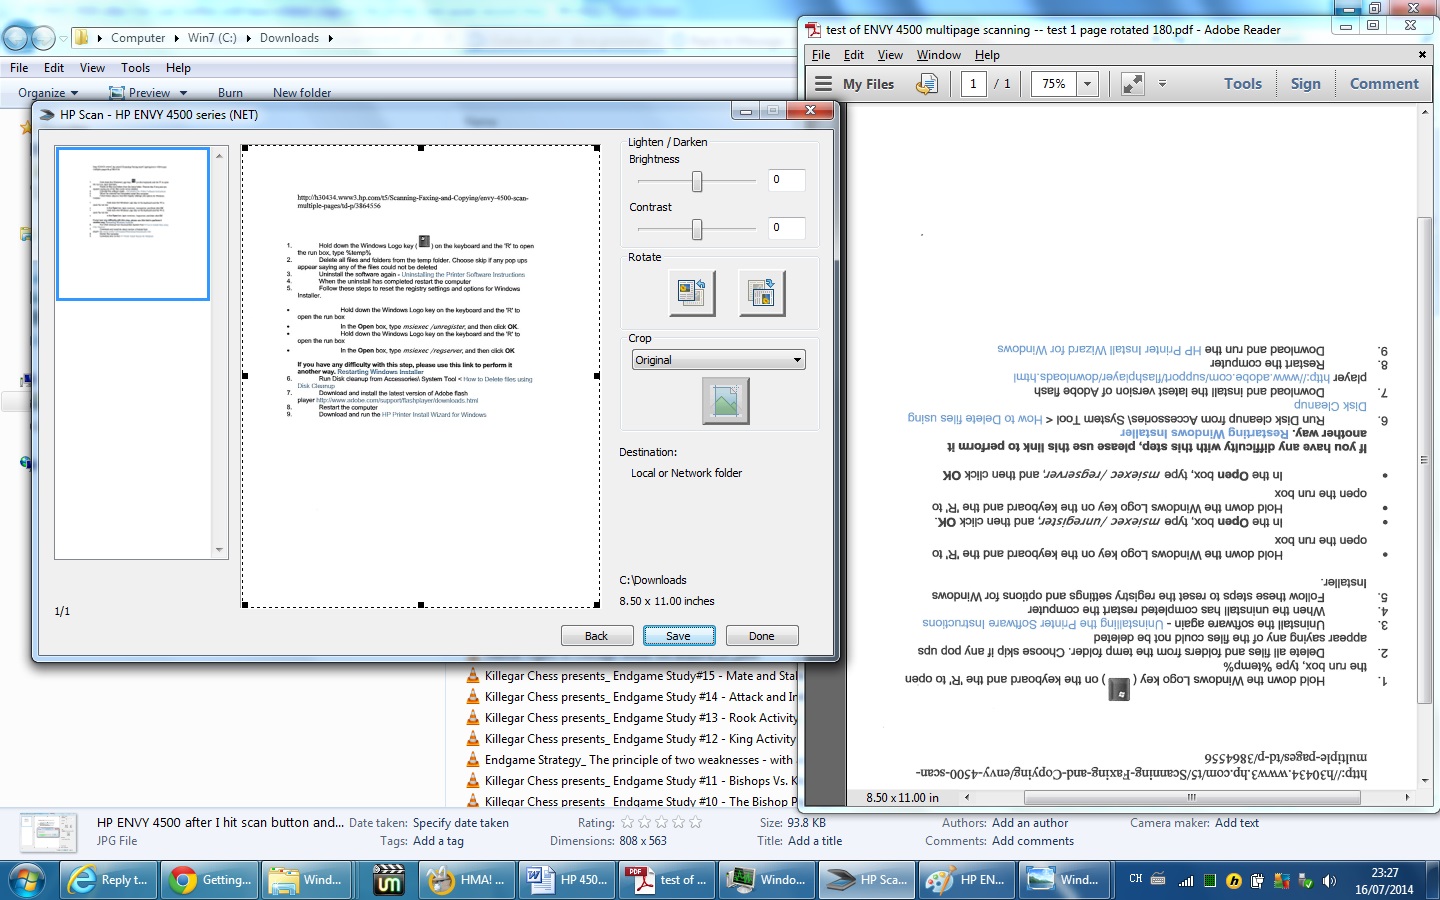This screenshot has height=900, width=1440.
Task: Expand the Preview button dropdown arrow
Action: point(183,93)
